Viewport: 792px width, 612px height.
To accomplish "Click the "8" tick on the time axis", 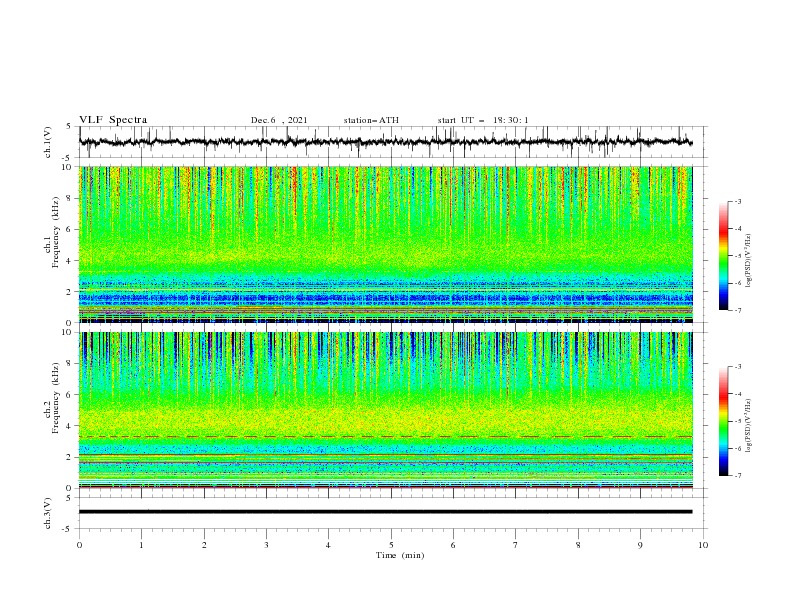I will [578, 545].
